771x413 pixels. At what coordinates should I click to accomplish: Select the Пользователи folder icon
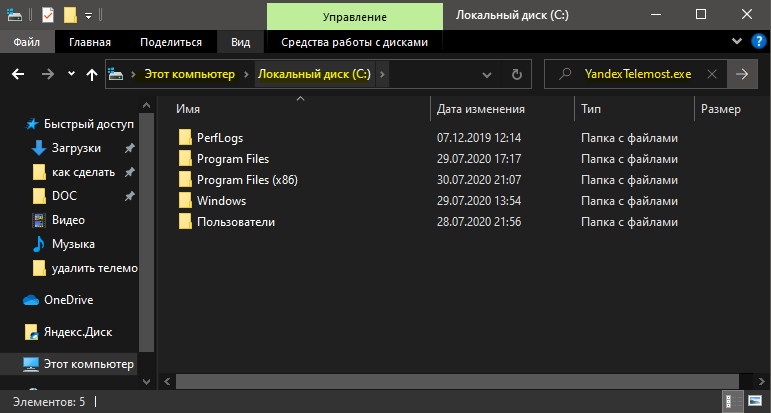pyautogui.click(x=185, y=222)
